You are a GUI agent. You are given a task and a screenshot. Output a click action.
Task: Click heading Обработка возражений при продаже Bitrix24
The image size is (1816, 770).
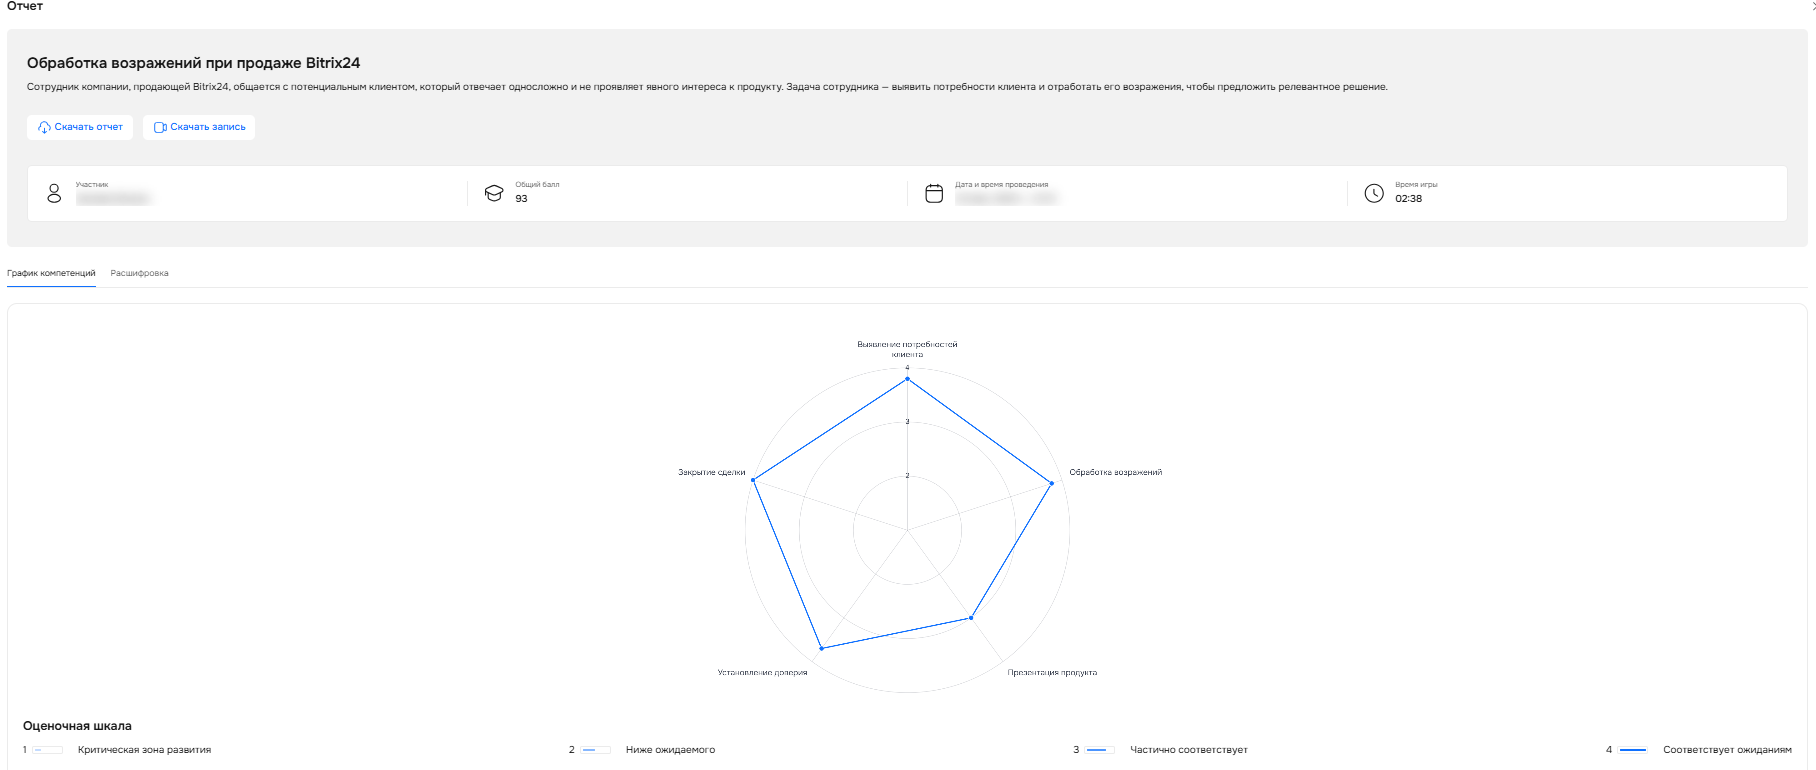(193, 63)
